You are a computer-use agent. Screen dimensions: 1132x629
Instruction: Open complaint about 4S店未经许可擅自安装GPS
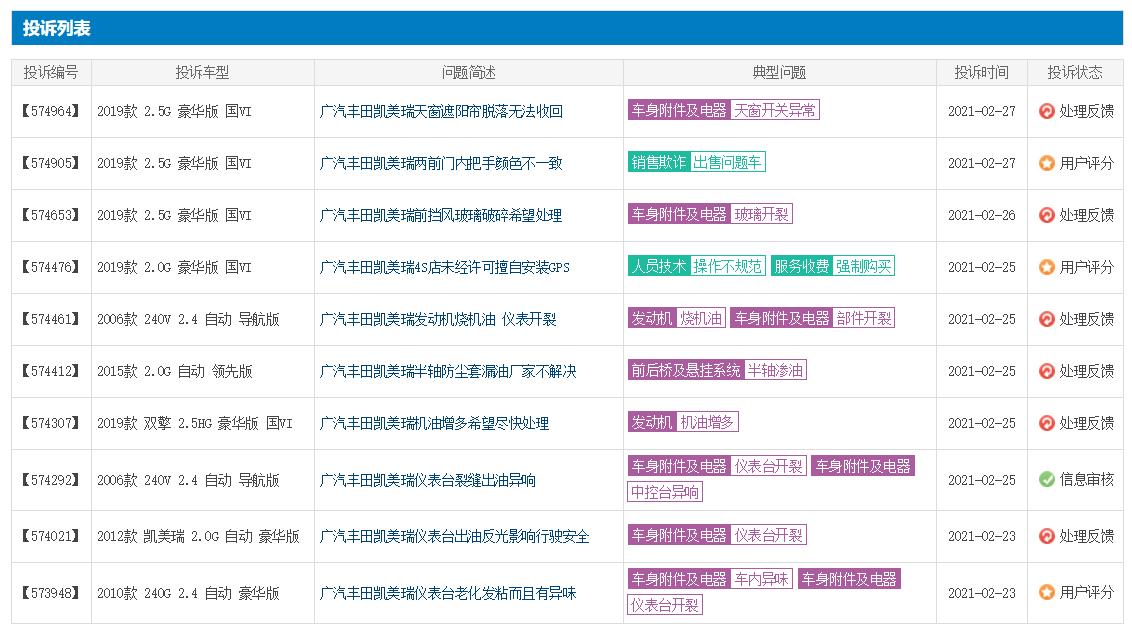(444, 267)
